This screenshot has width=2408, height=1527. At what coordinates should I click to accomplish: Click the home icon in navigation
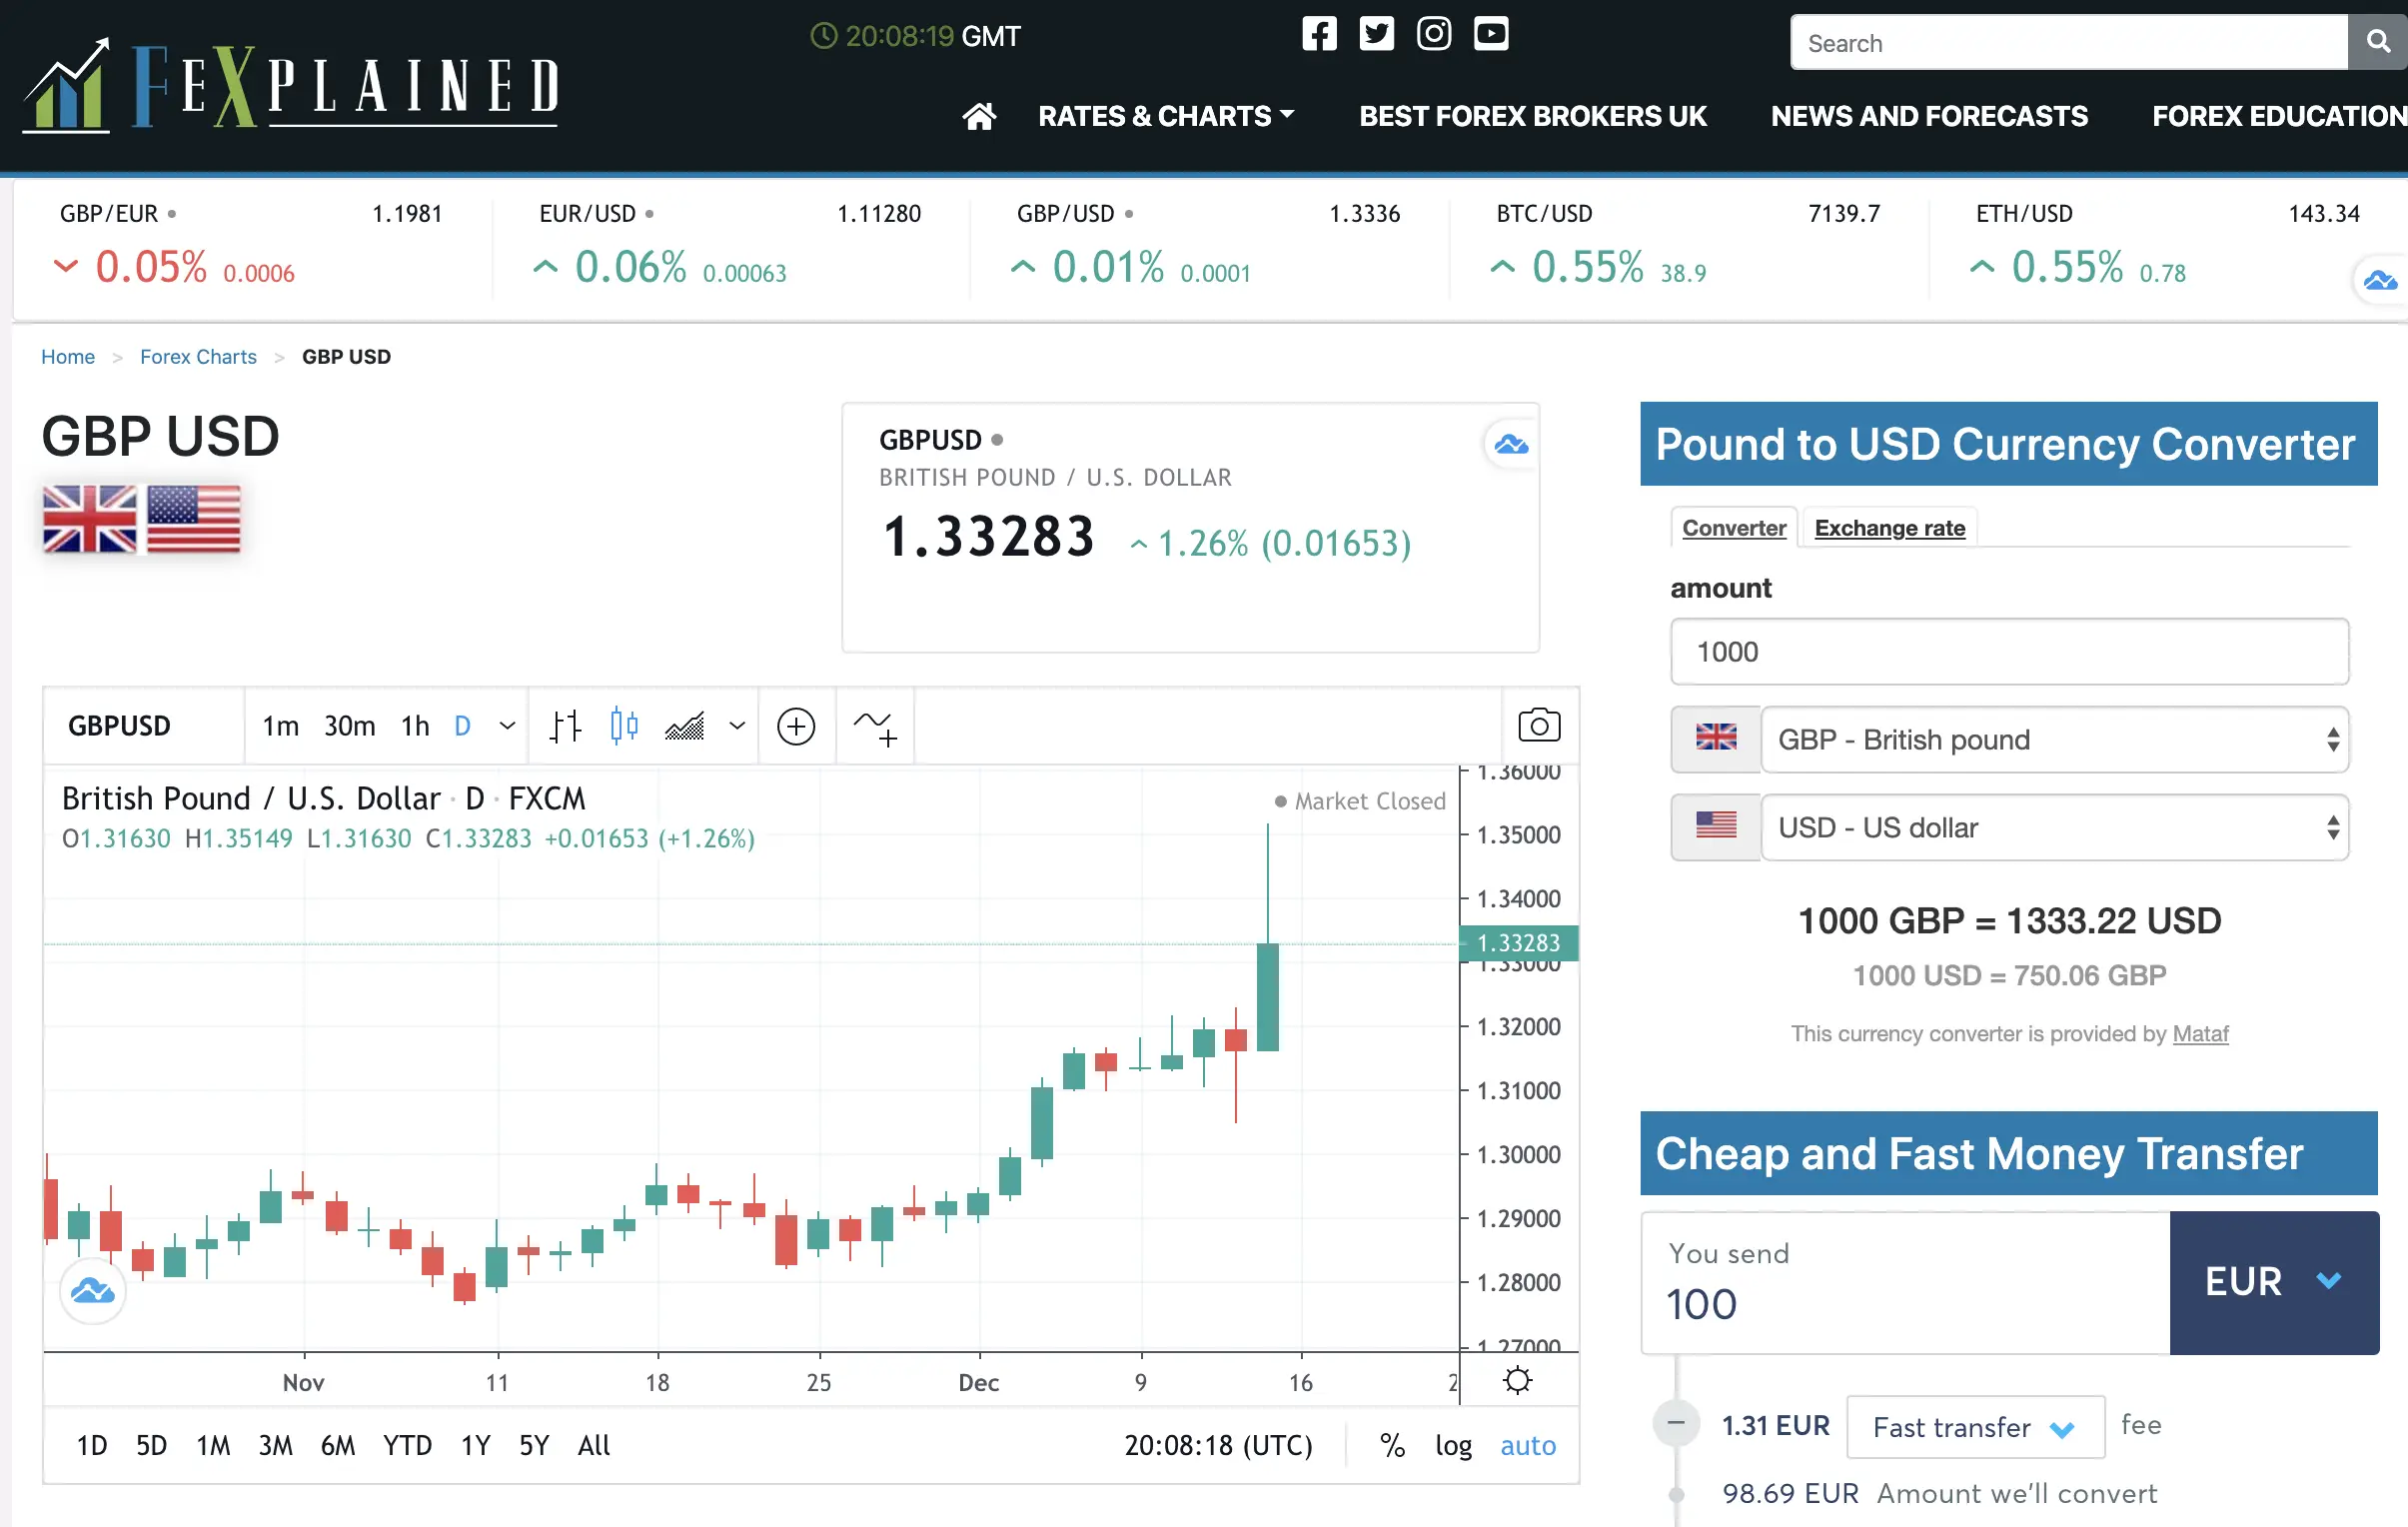(x=979, y=116)
